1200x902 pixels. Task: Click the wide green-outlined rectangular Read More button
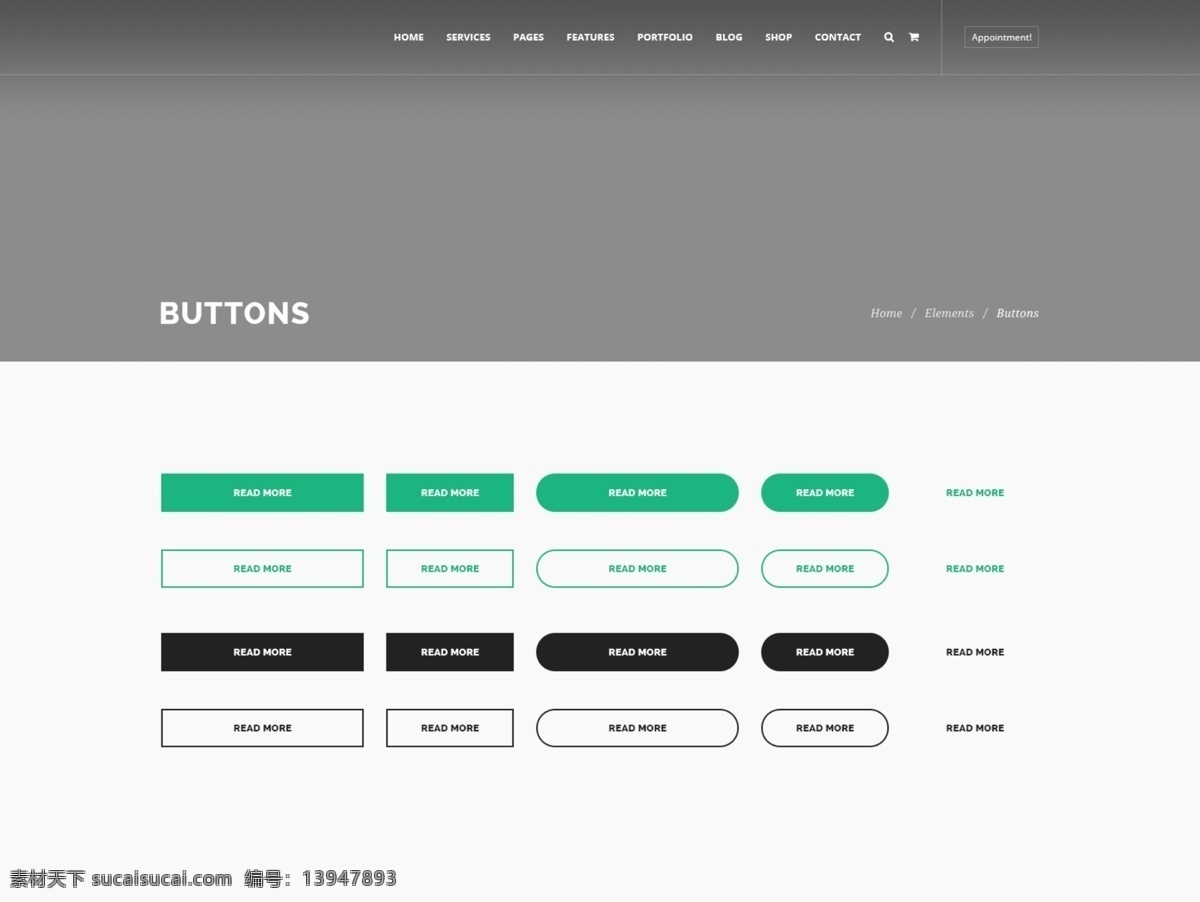[262, 569]
